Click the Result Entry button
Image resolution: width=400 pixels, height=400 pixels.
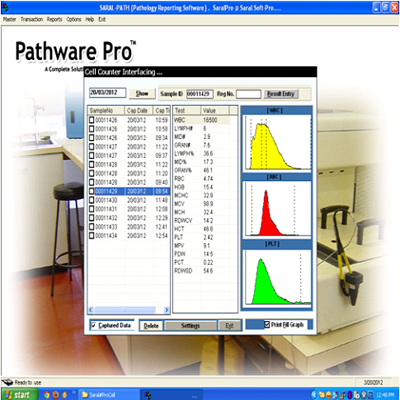coord(281,94)
